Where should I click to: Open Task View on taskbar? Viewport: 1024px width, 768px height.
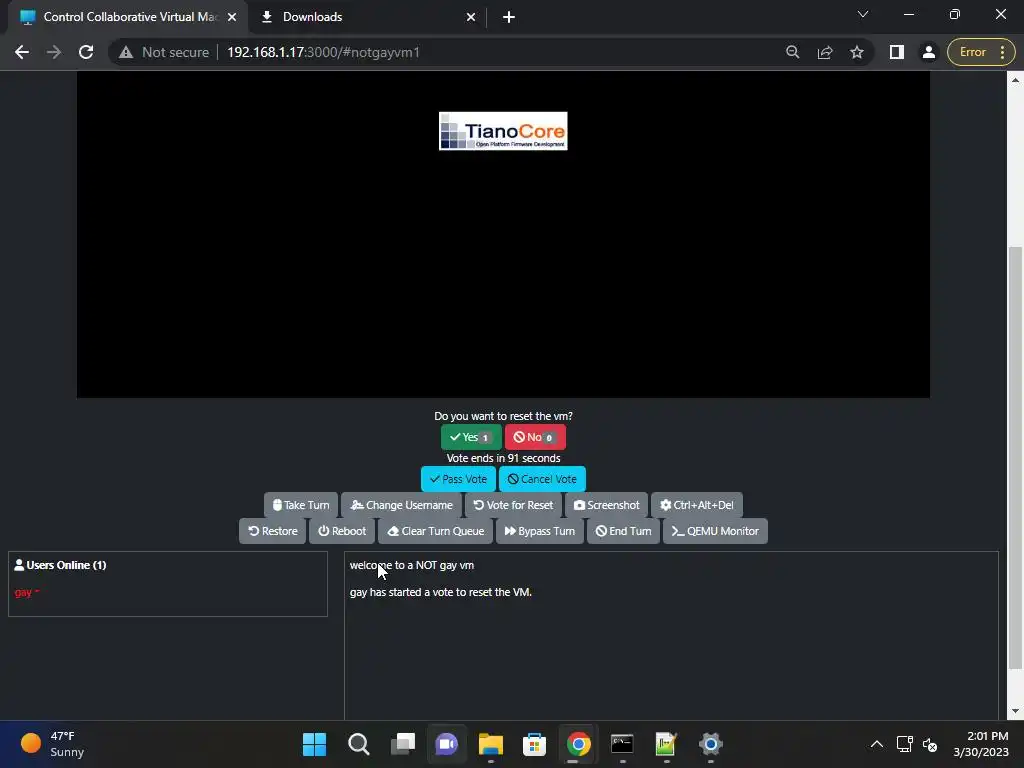point(402,744)
